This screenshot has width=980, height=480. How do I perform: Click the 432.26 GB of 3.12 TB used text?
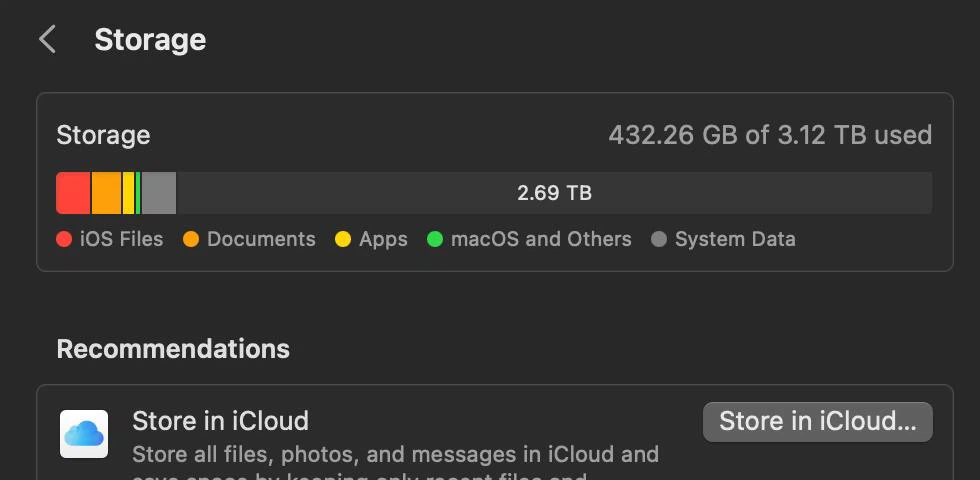pos(770,135)
